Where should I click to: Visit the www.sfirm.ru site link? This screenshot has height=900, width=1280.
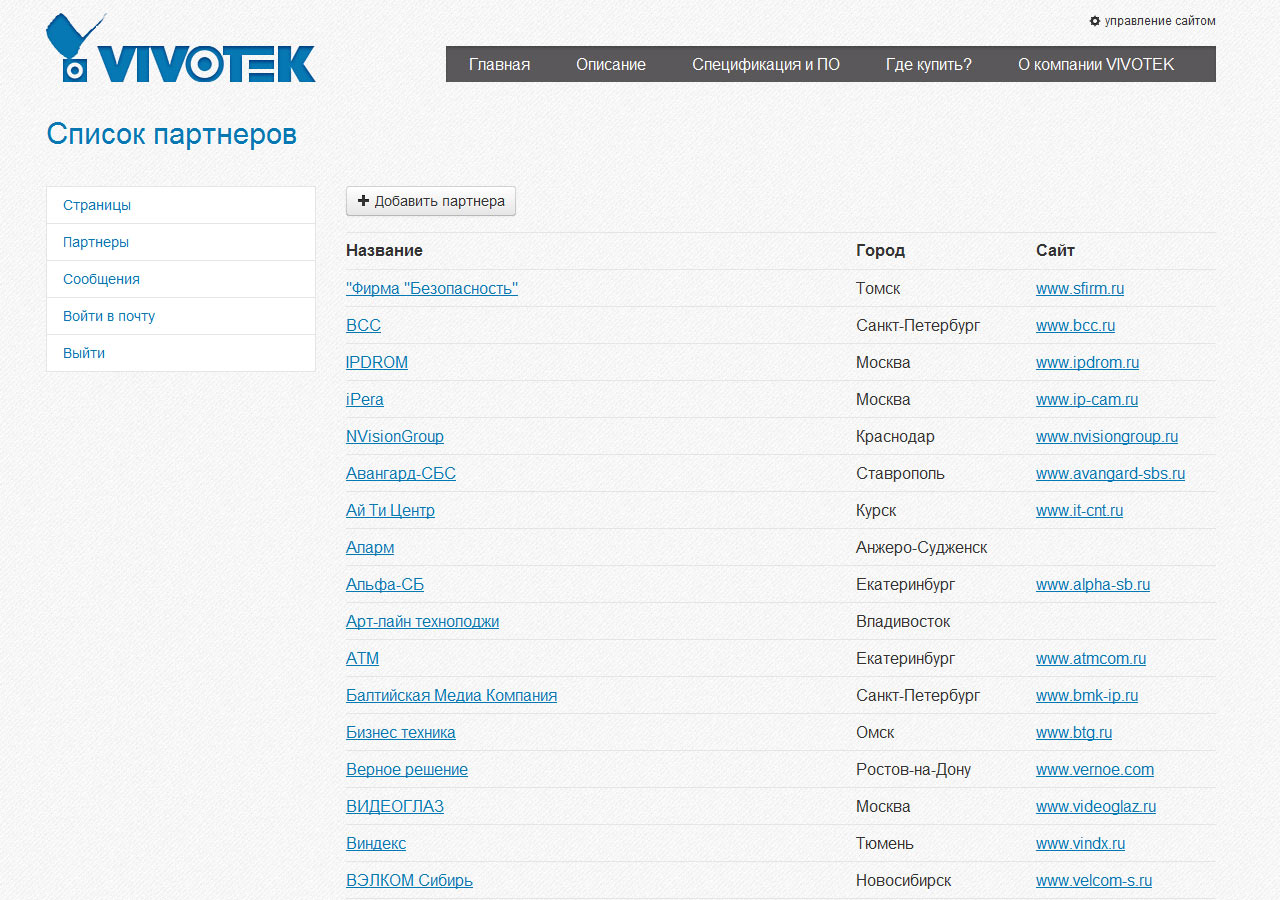point(1080,288)
